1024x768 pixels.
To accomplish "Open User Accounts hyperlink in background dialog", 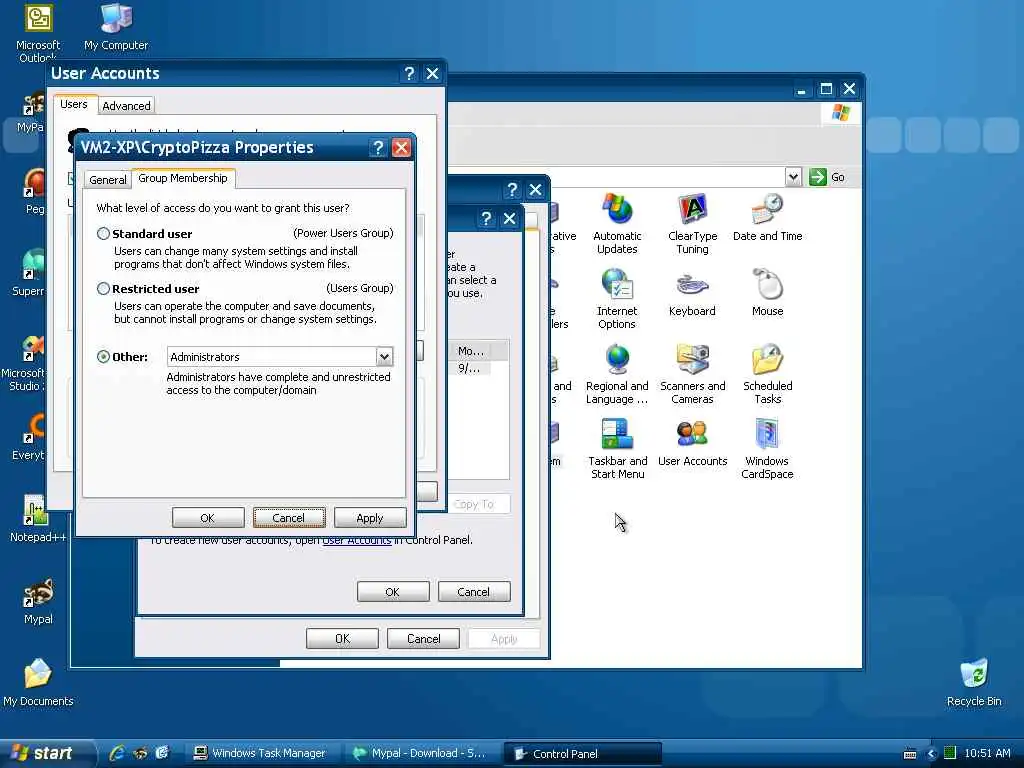I will [x=357, y=541].
